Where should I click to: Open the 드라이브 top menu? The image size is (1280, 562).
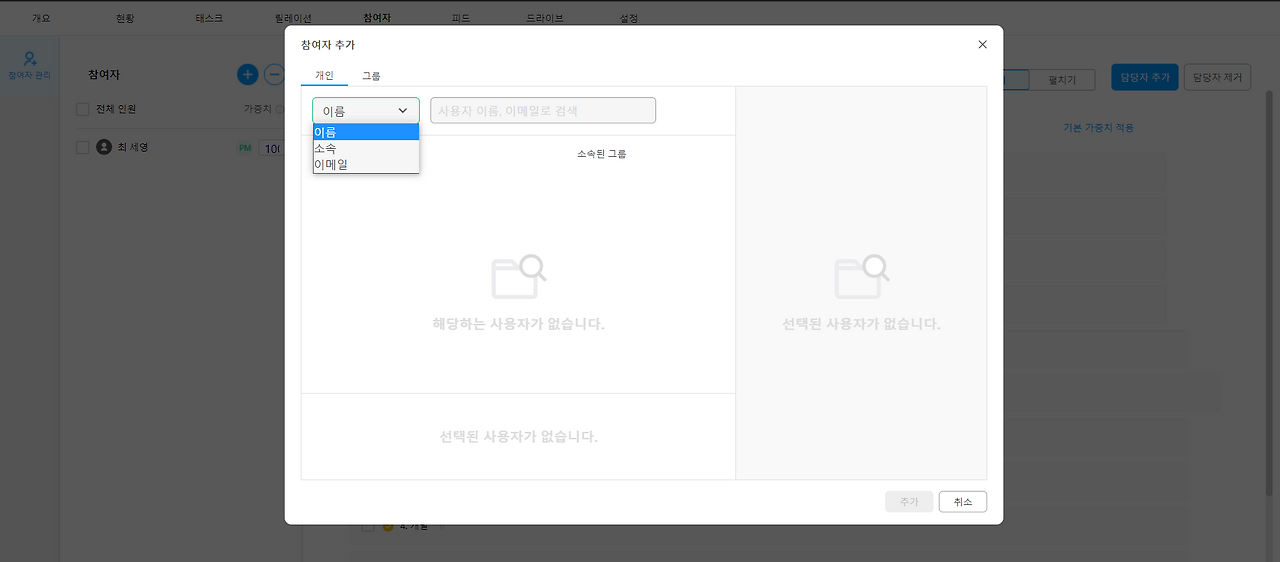(x=545, y=18)
